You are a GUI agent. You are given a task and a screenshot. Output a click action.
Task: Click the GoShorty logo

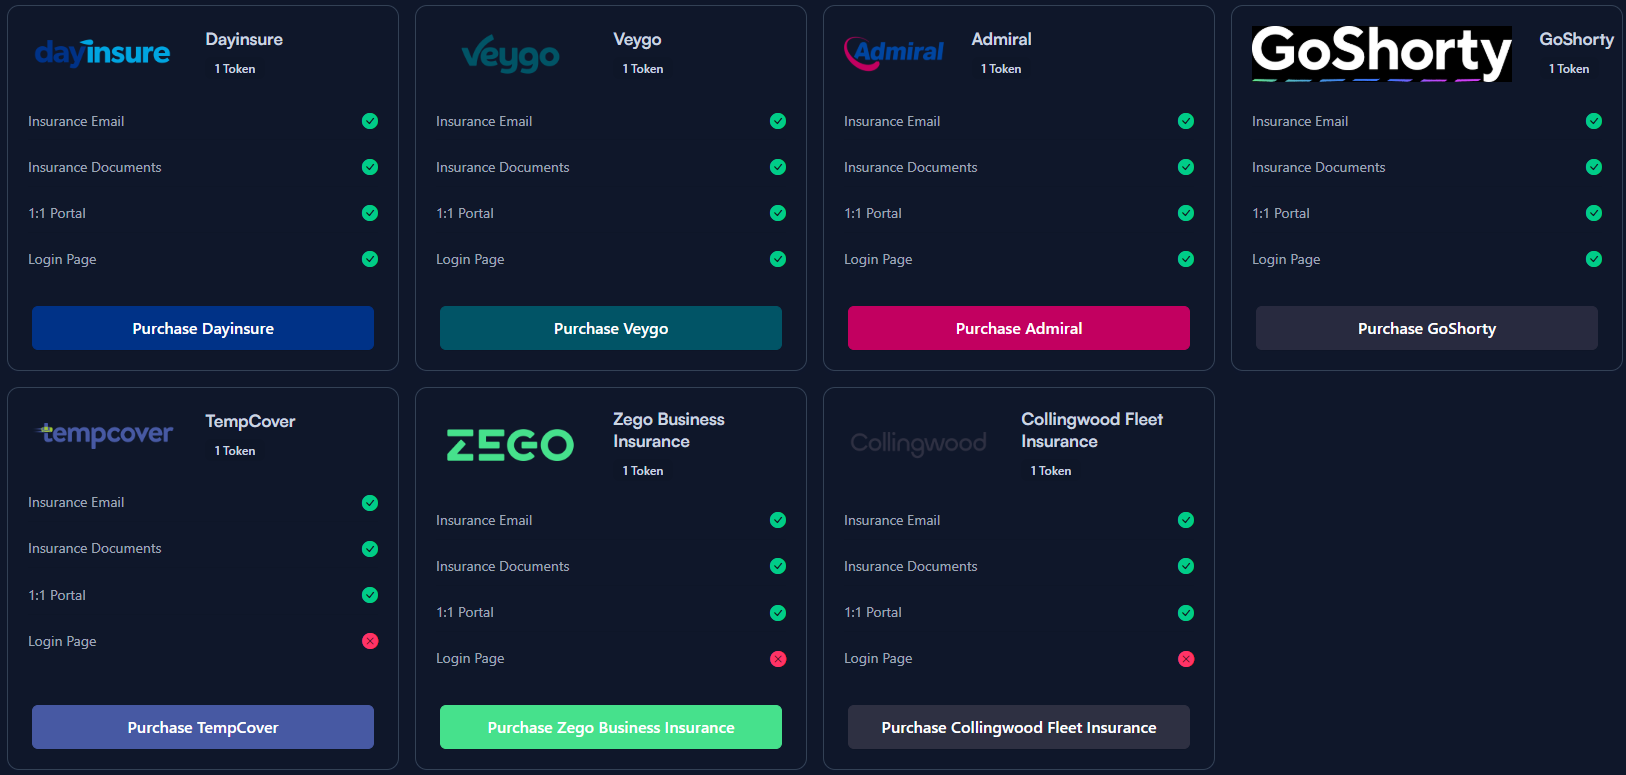coord(1381,54)
